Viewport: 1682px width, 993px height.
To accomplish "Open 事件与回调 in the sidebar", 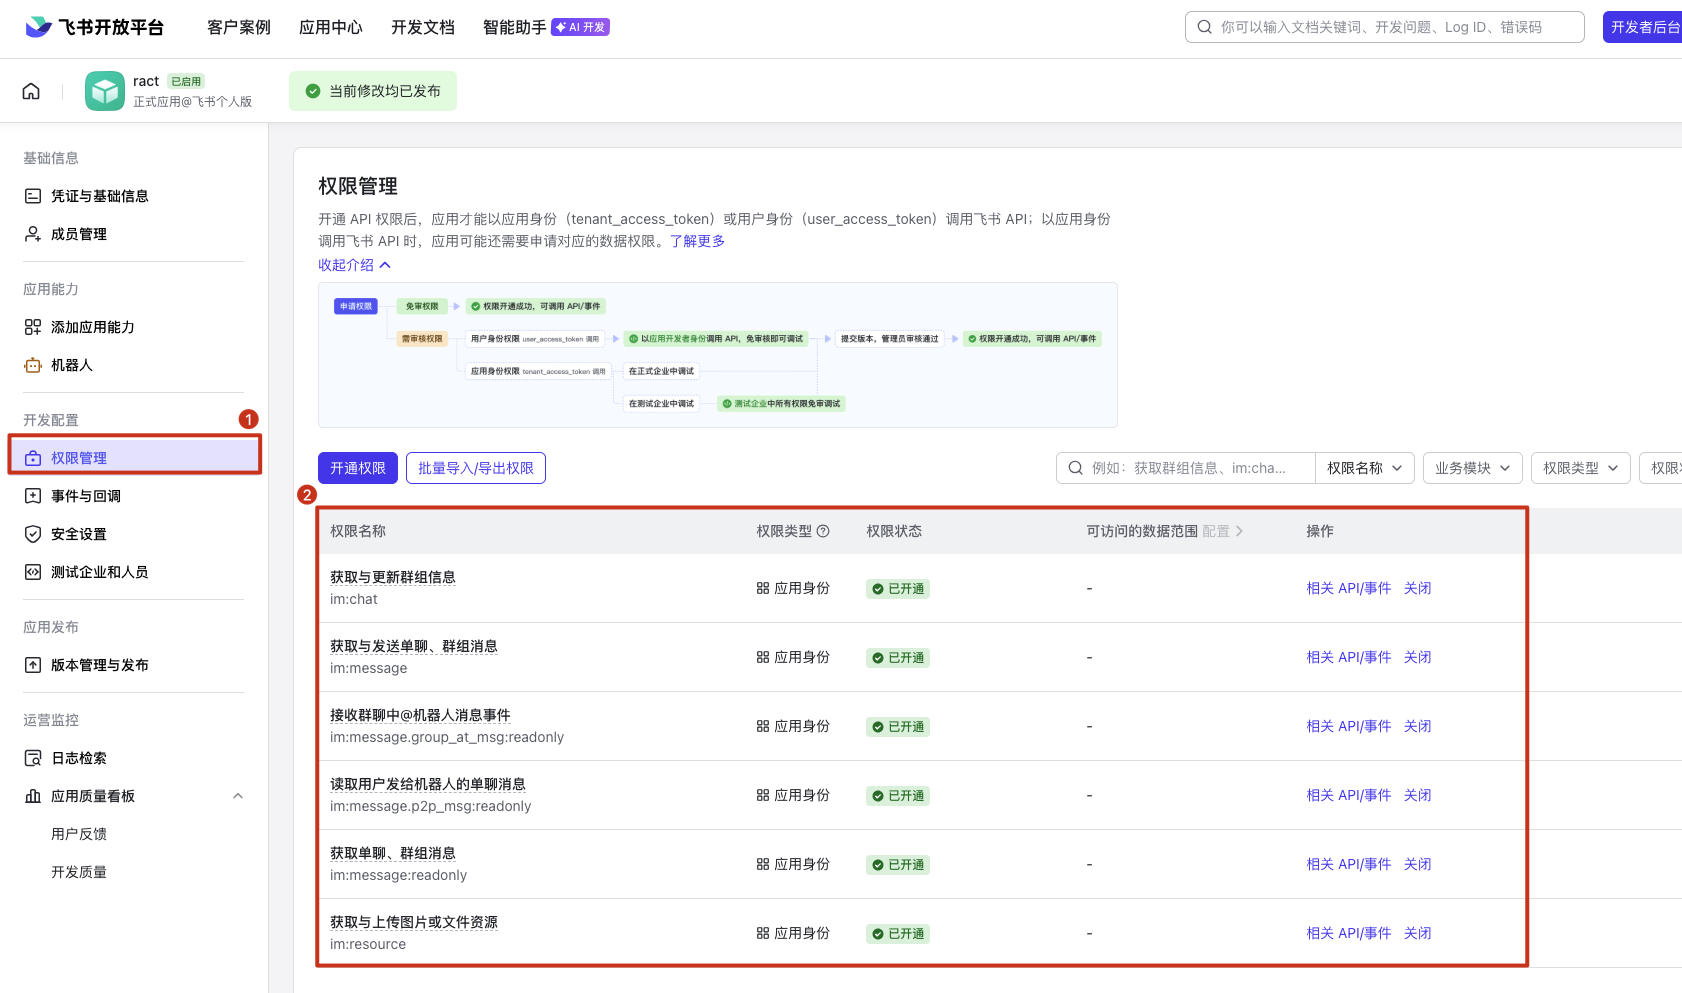I will pyautogui.click(x=86, y=496).
